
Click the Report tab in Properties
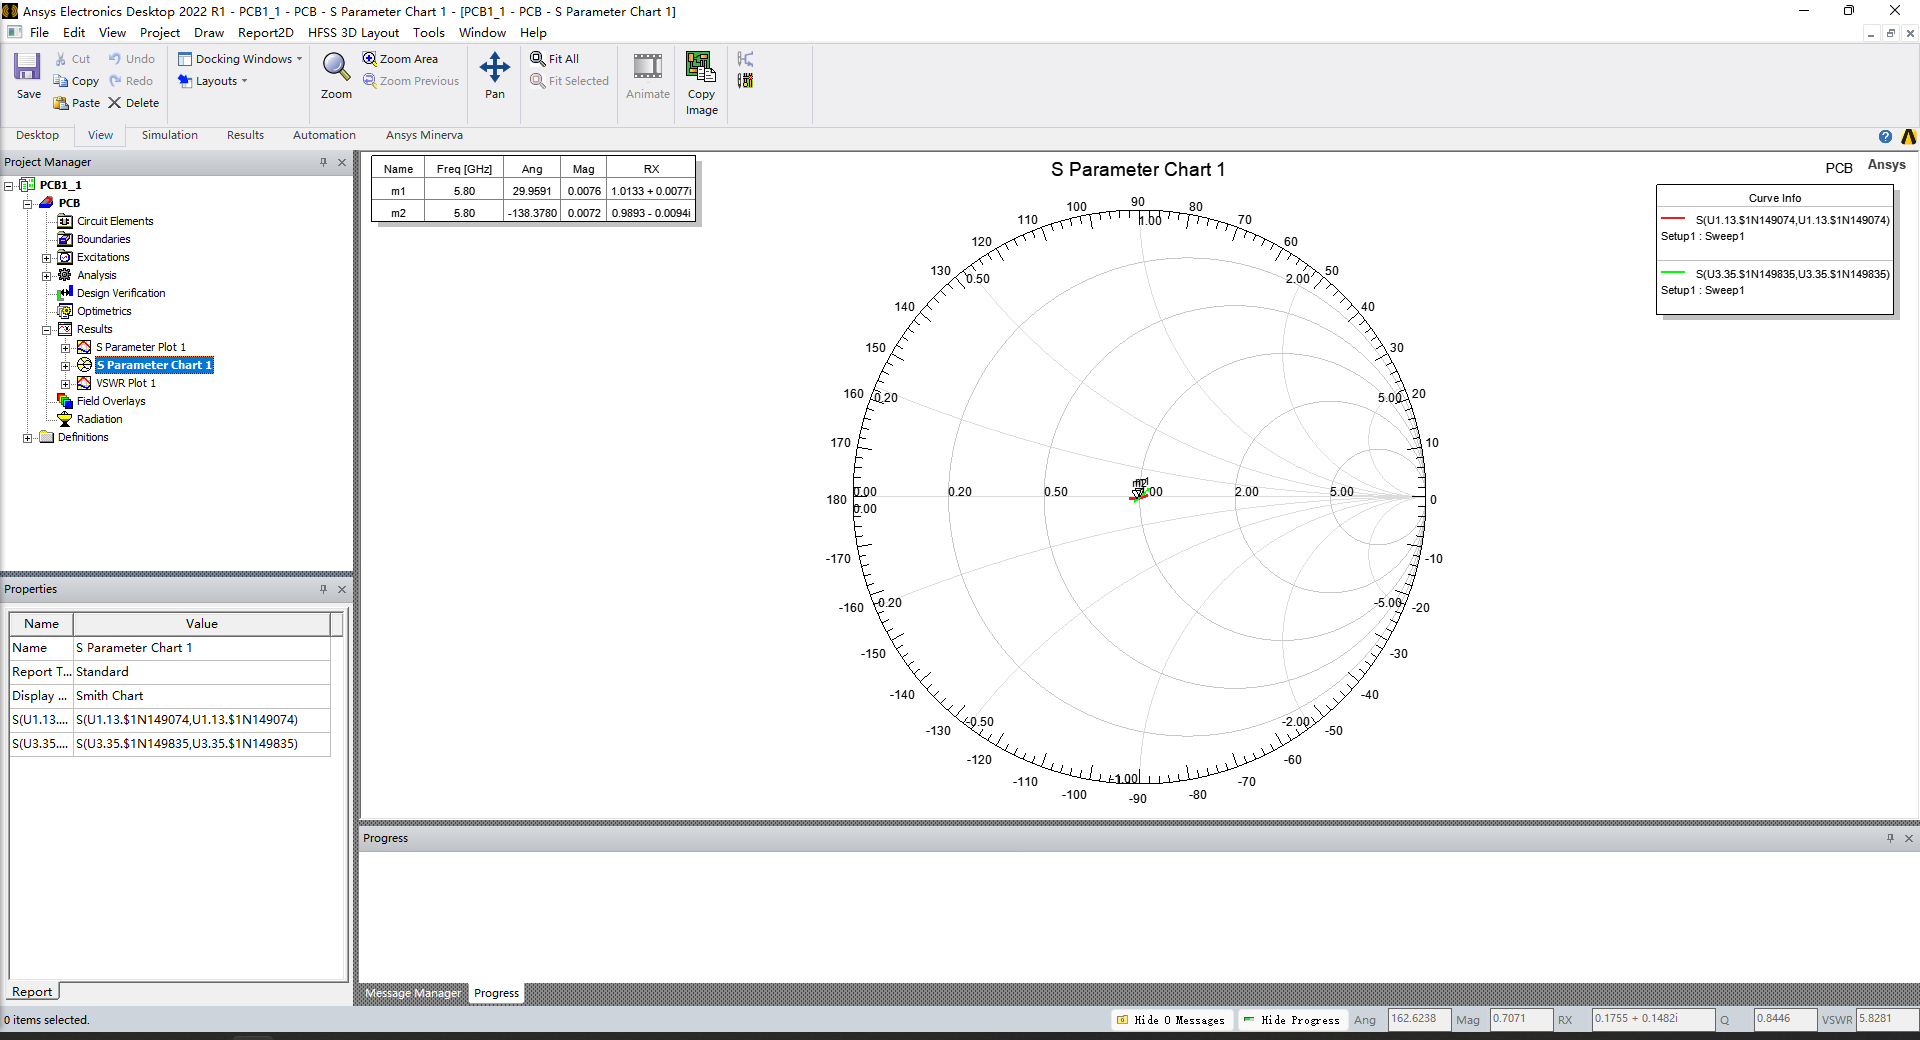32,992
